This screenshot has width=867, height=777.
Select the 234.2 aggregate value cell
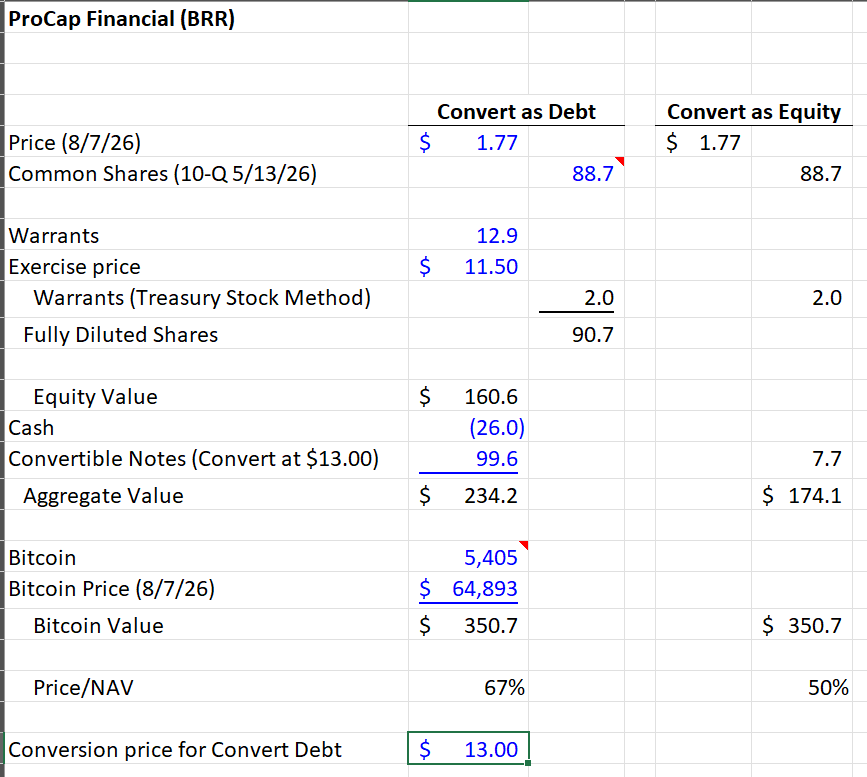tap(468, 496)
